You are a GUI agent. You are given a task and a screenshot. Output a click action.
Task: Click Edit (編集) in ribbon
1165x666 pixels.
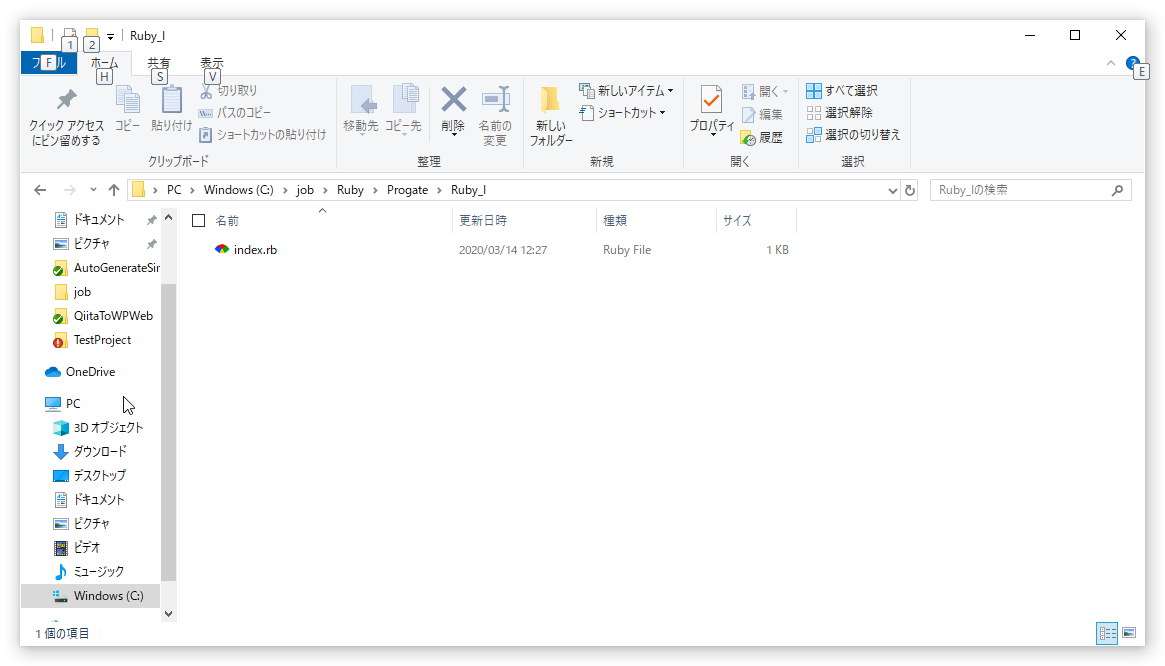pyautogui.click(x=762, y=114)
